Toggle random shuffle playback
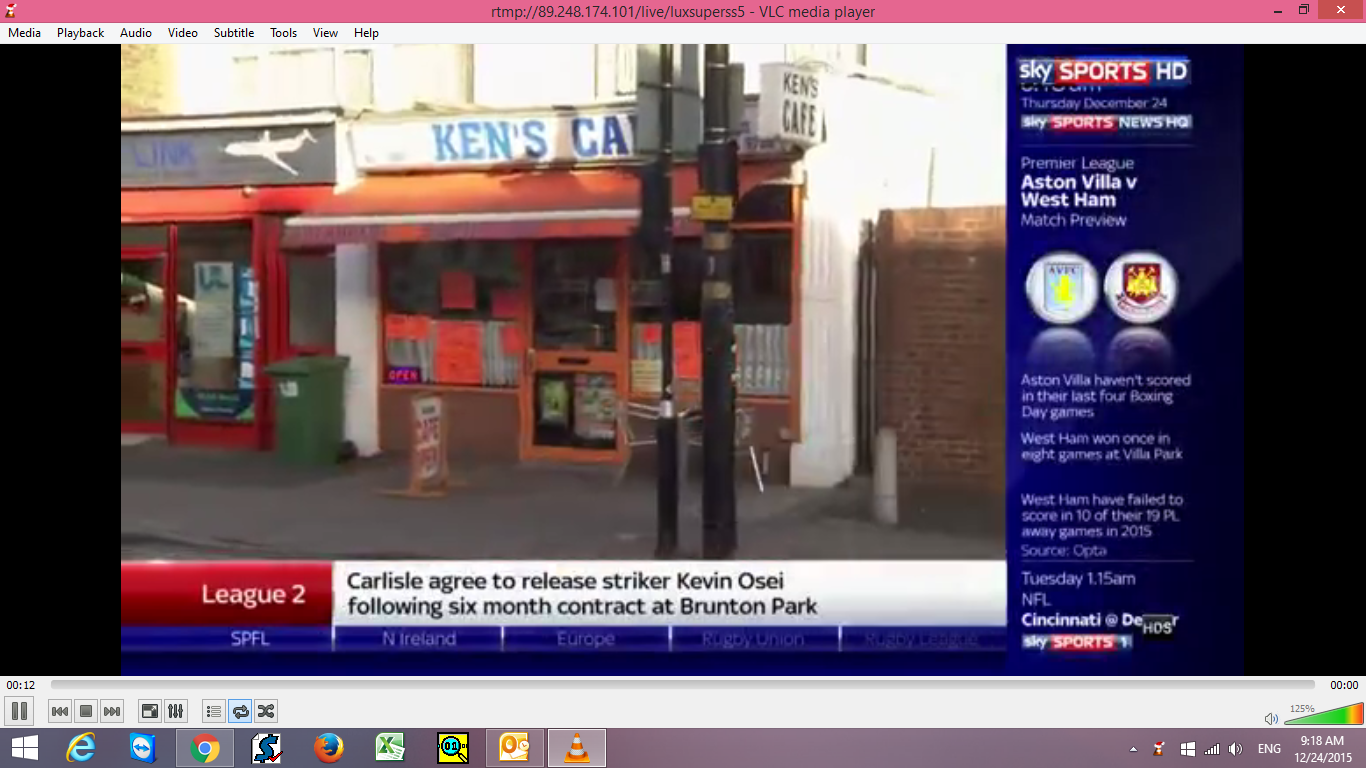This screenshot has width=1366, height=768. (266, 711)
